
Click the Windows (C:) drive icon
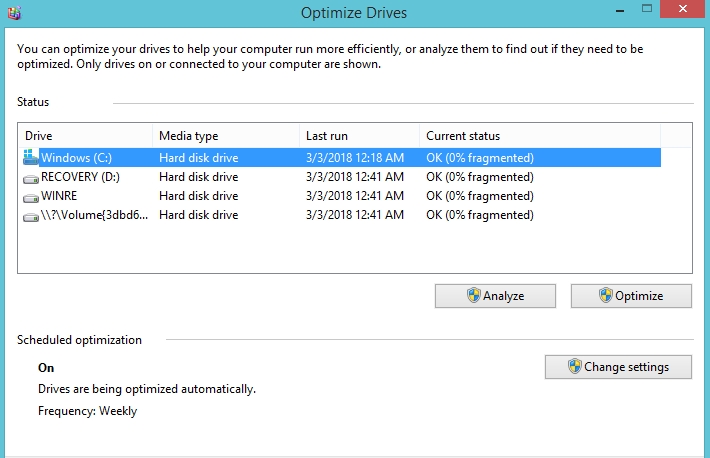(x=31, y=158)
